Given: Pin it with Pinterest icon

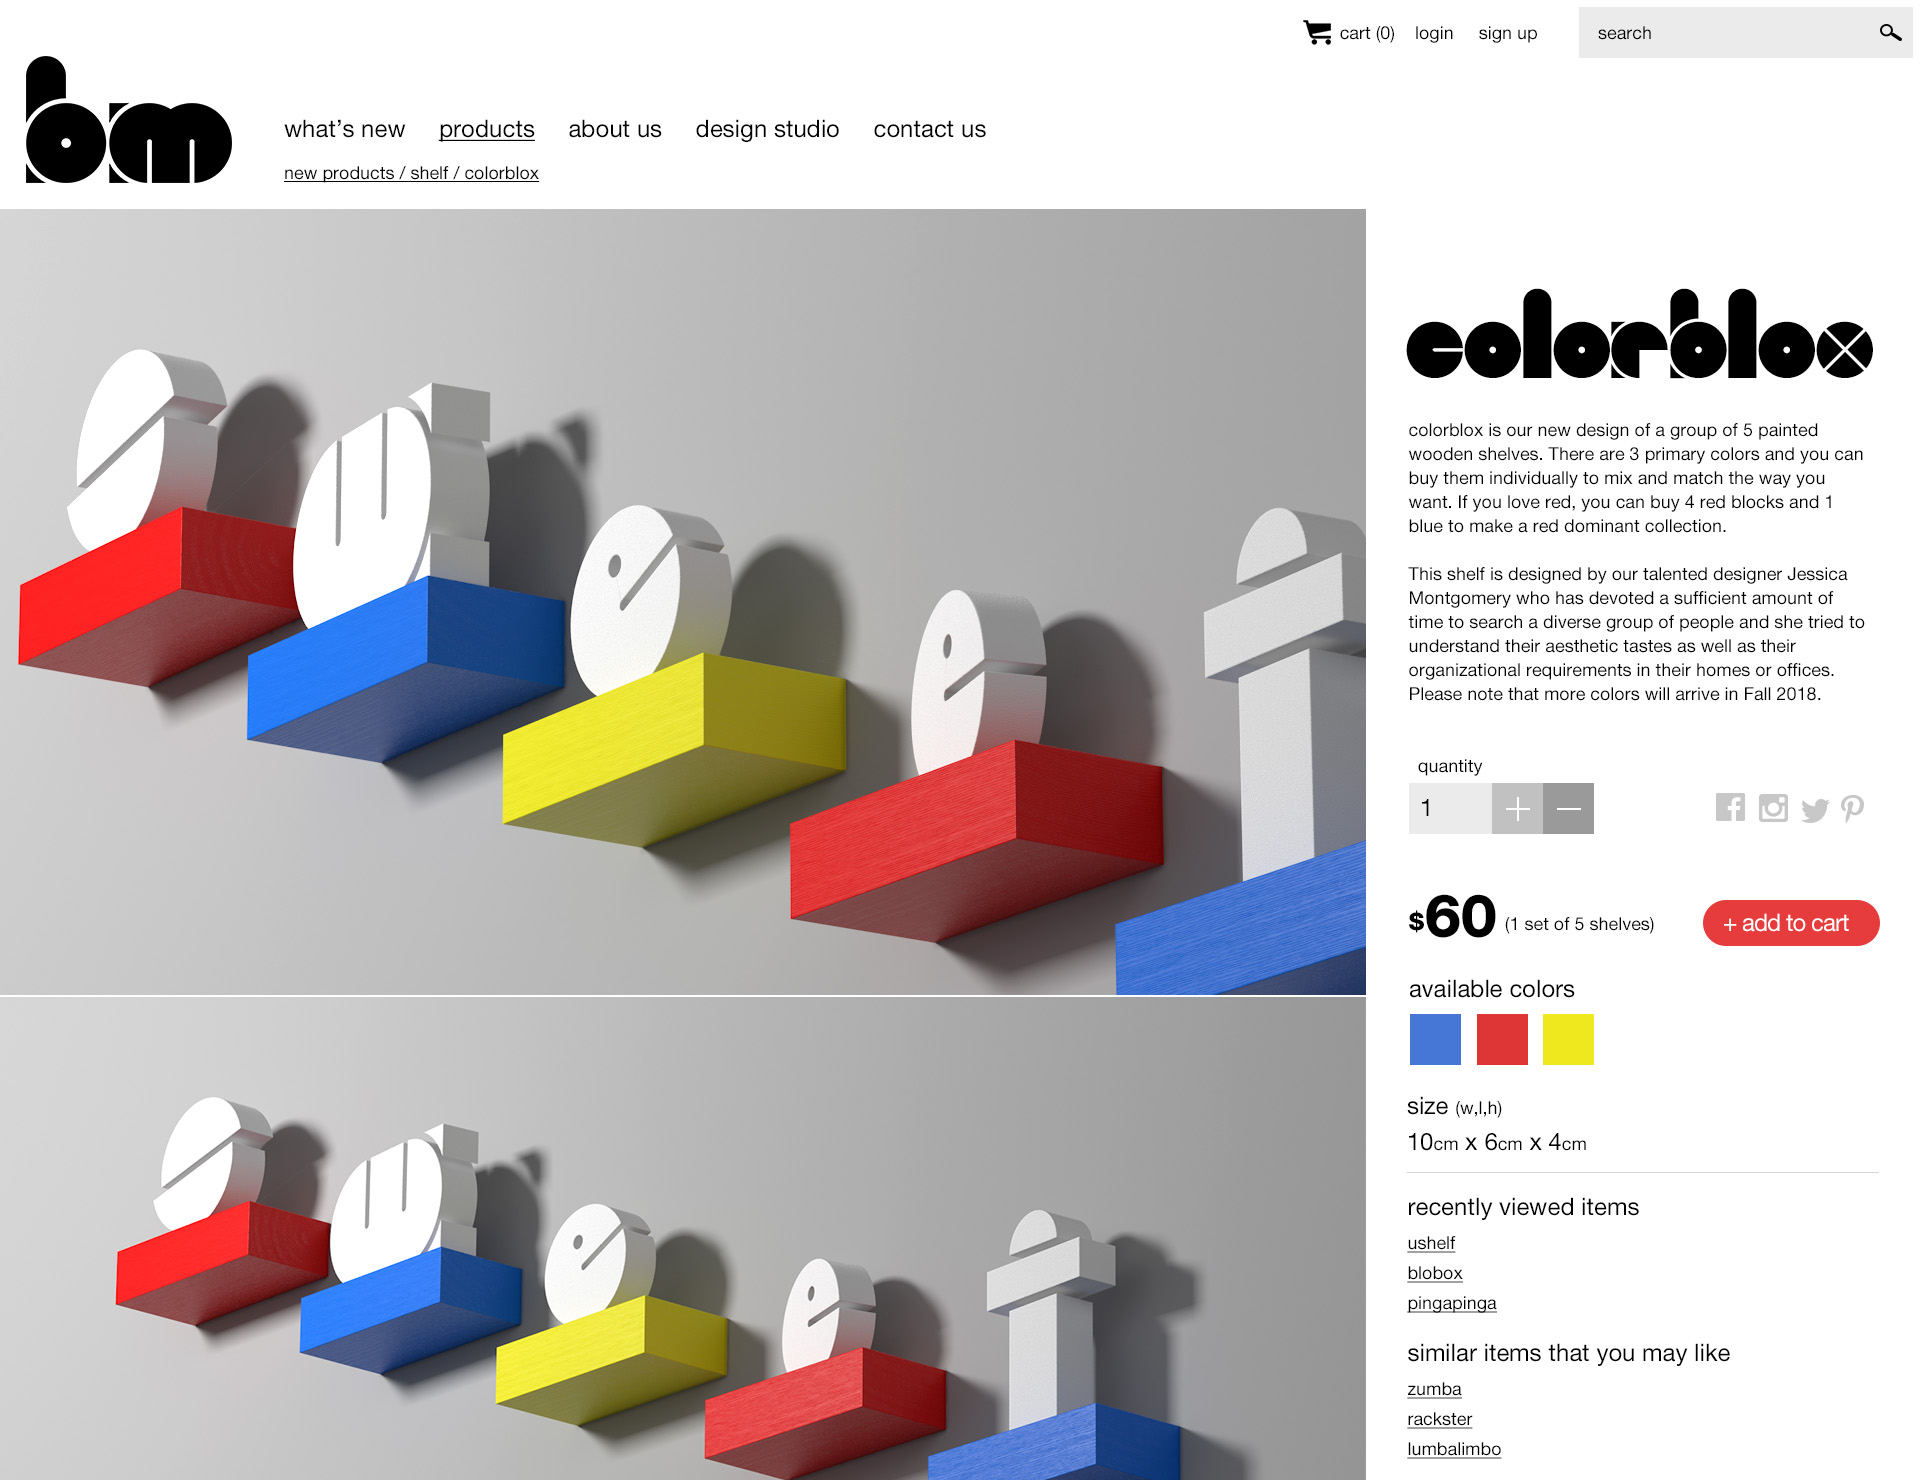Looking at the screenshot, I should (1852, 808).
